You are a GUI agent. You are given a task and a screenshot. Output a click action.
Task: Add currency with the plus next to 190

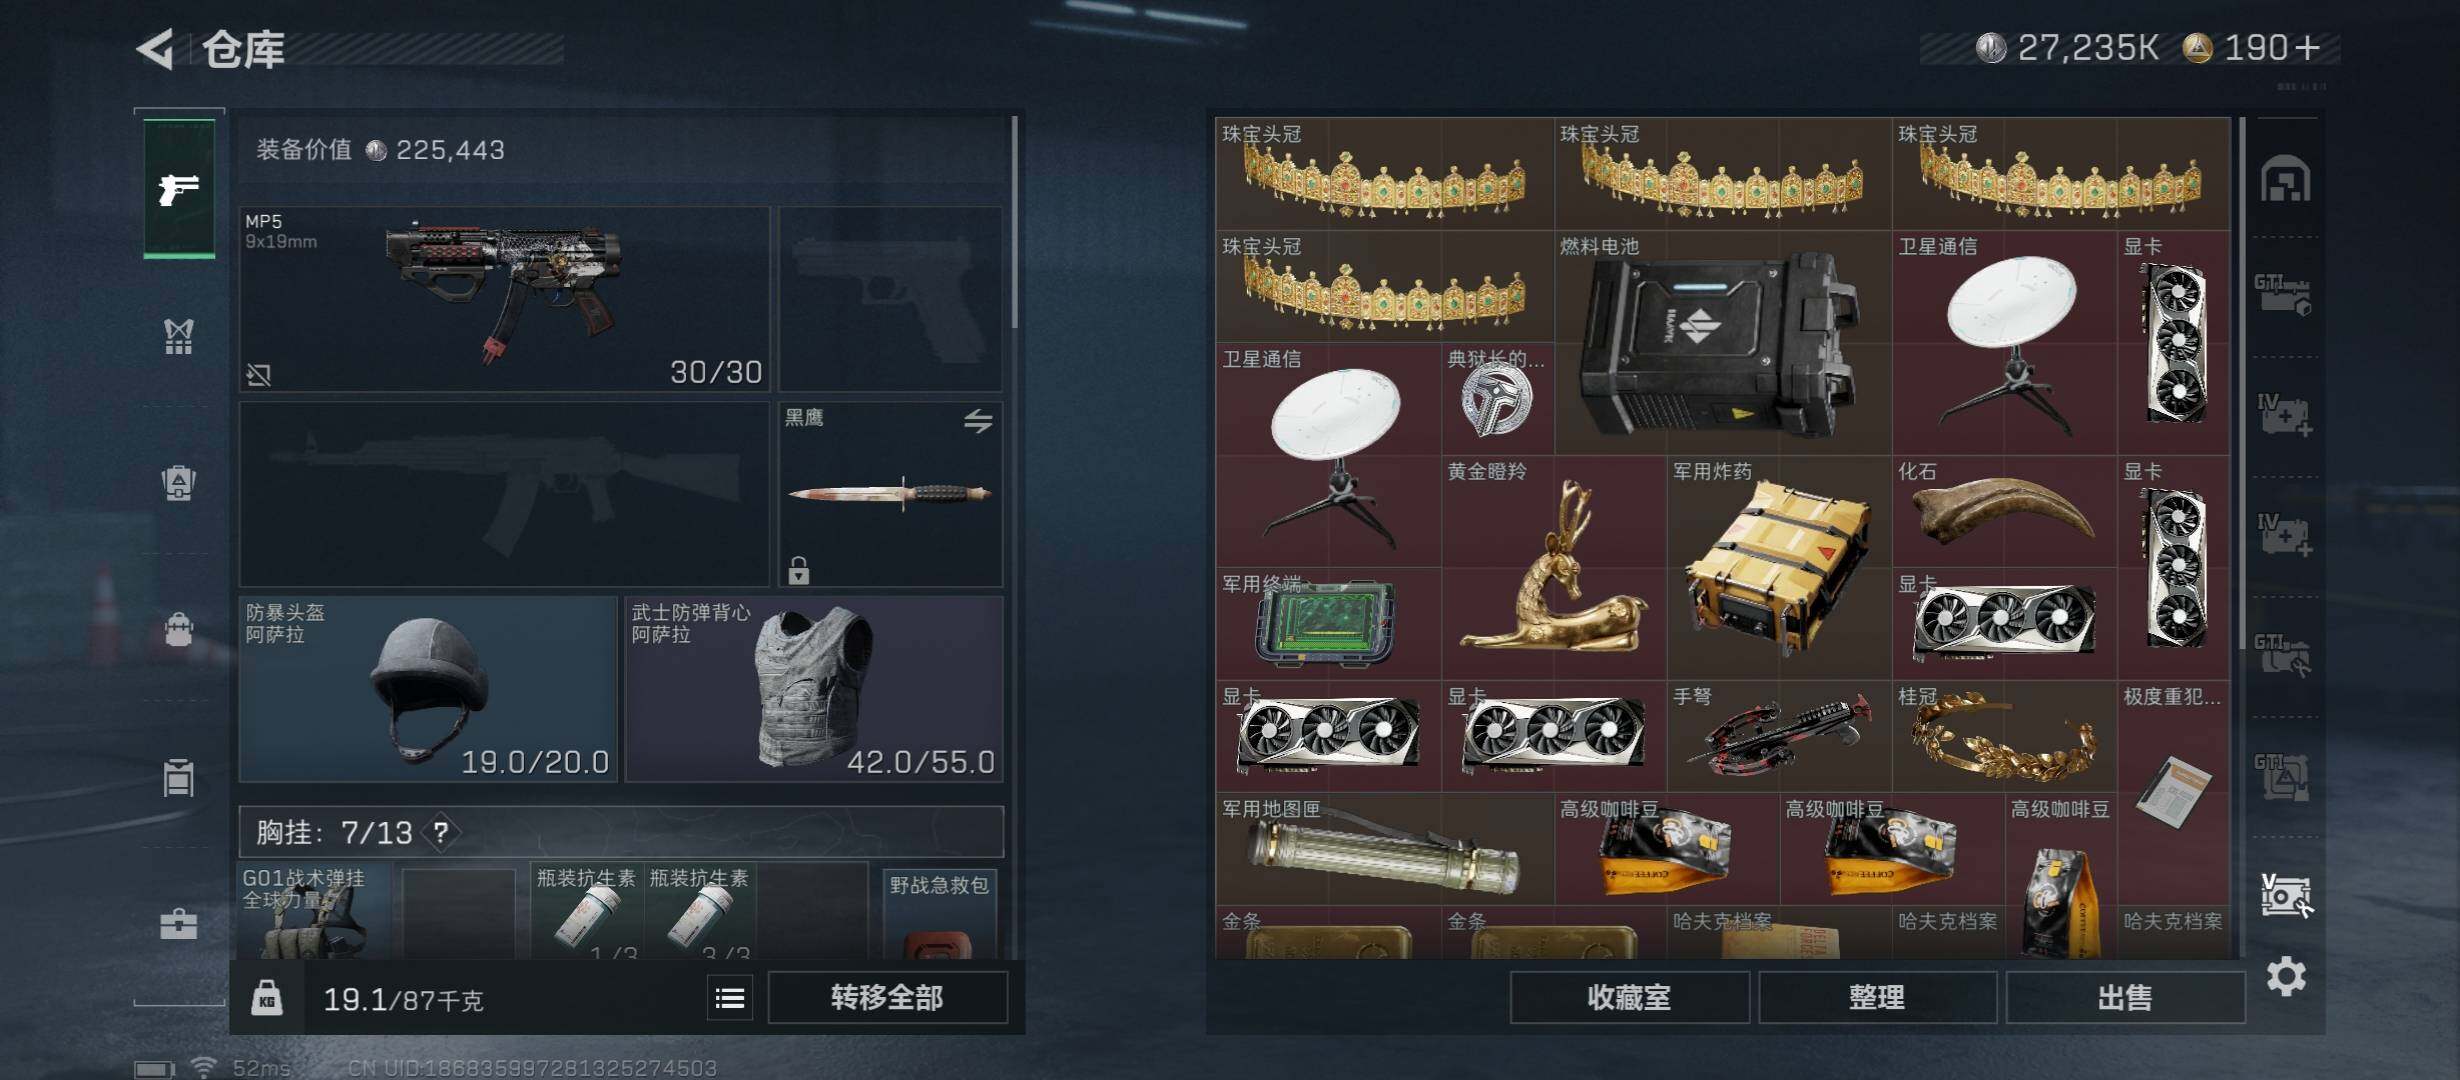[x=2308, y=47]
